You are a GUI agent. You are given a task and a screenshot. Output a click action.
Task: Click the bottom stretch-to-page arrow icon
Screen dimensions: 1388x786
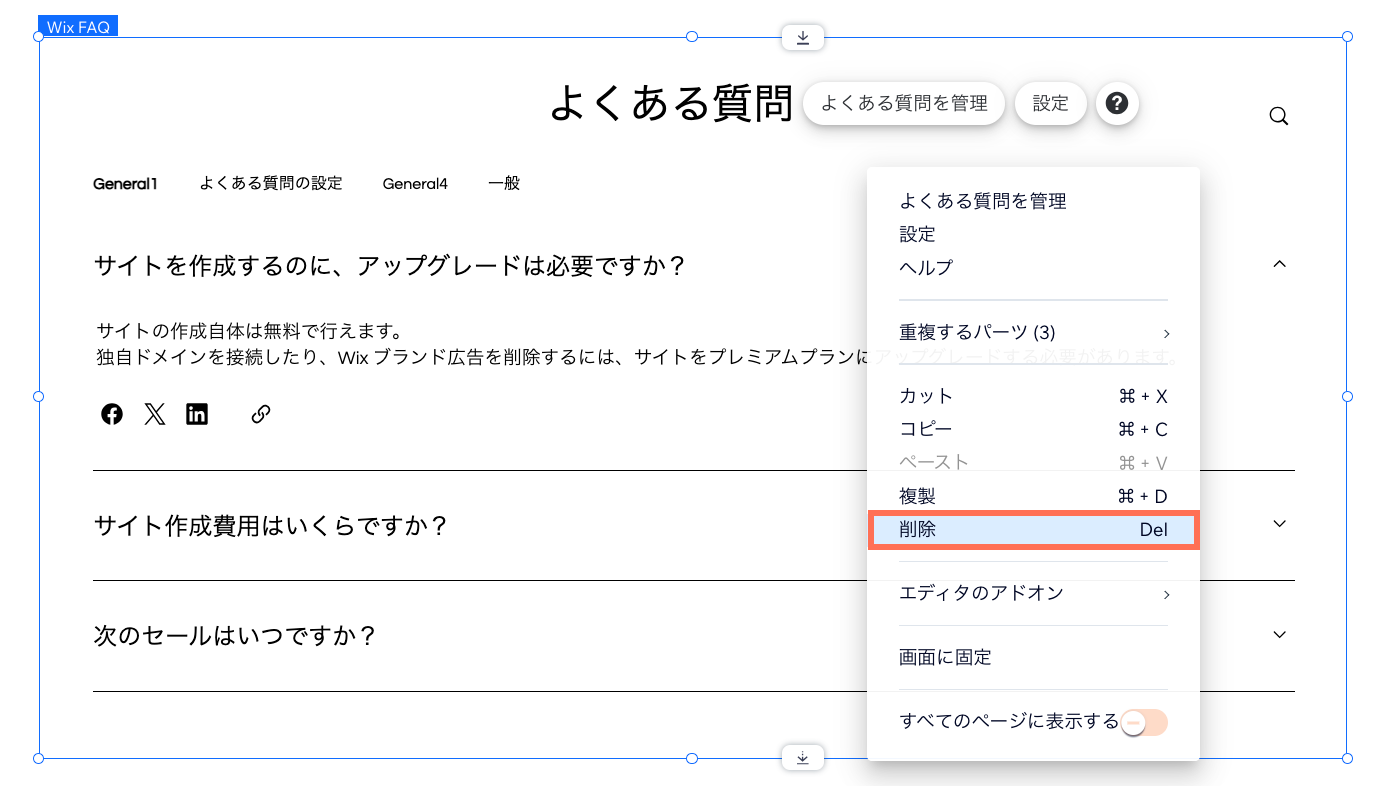point(802,757)
